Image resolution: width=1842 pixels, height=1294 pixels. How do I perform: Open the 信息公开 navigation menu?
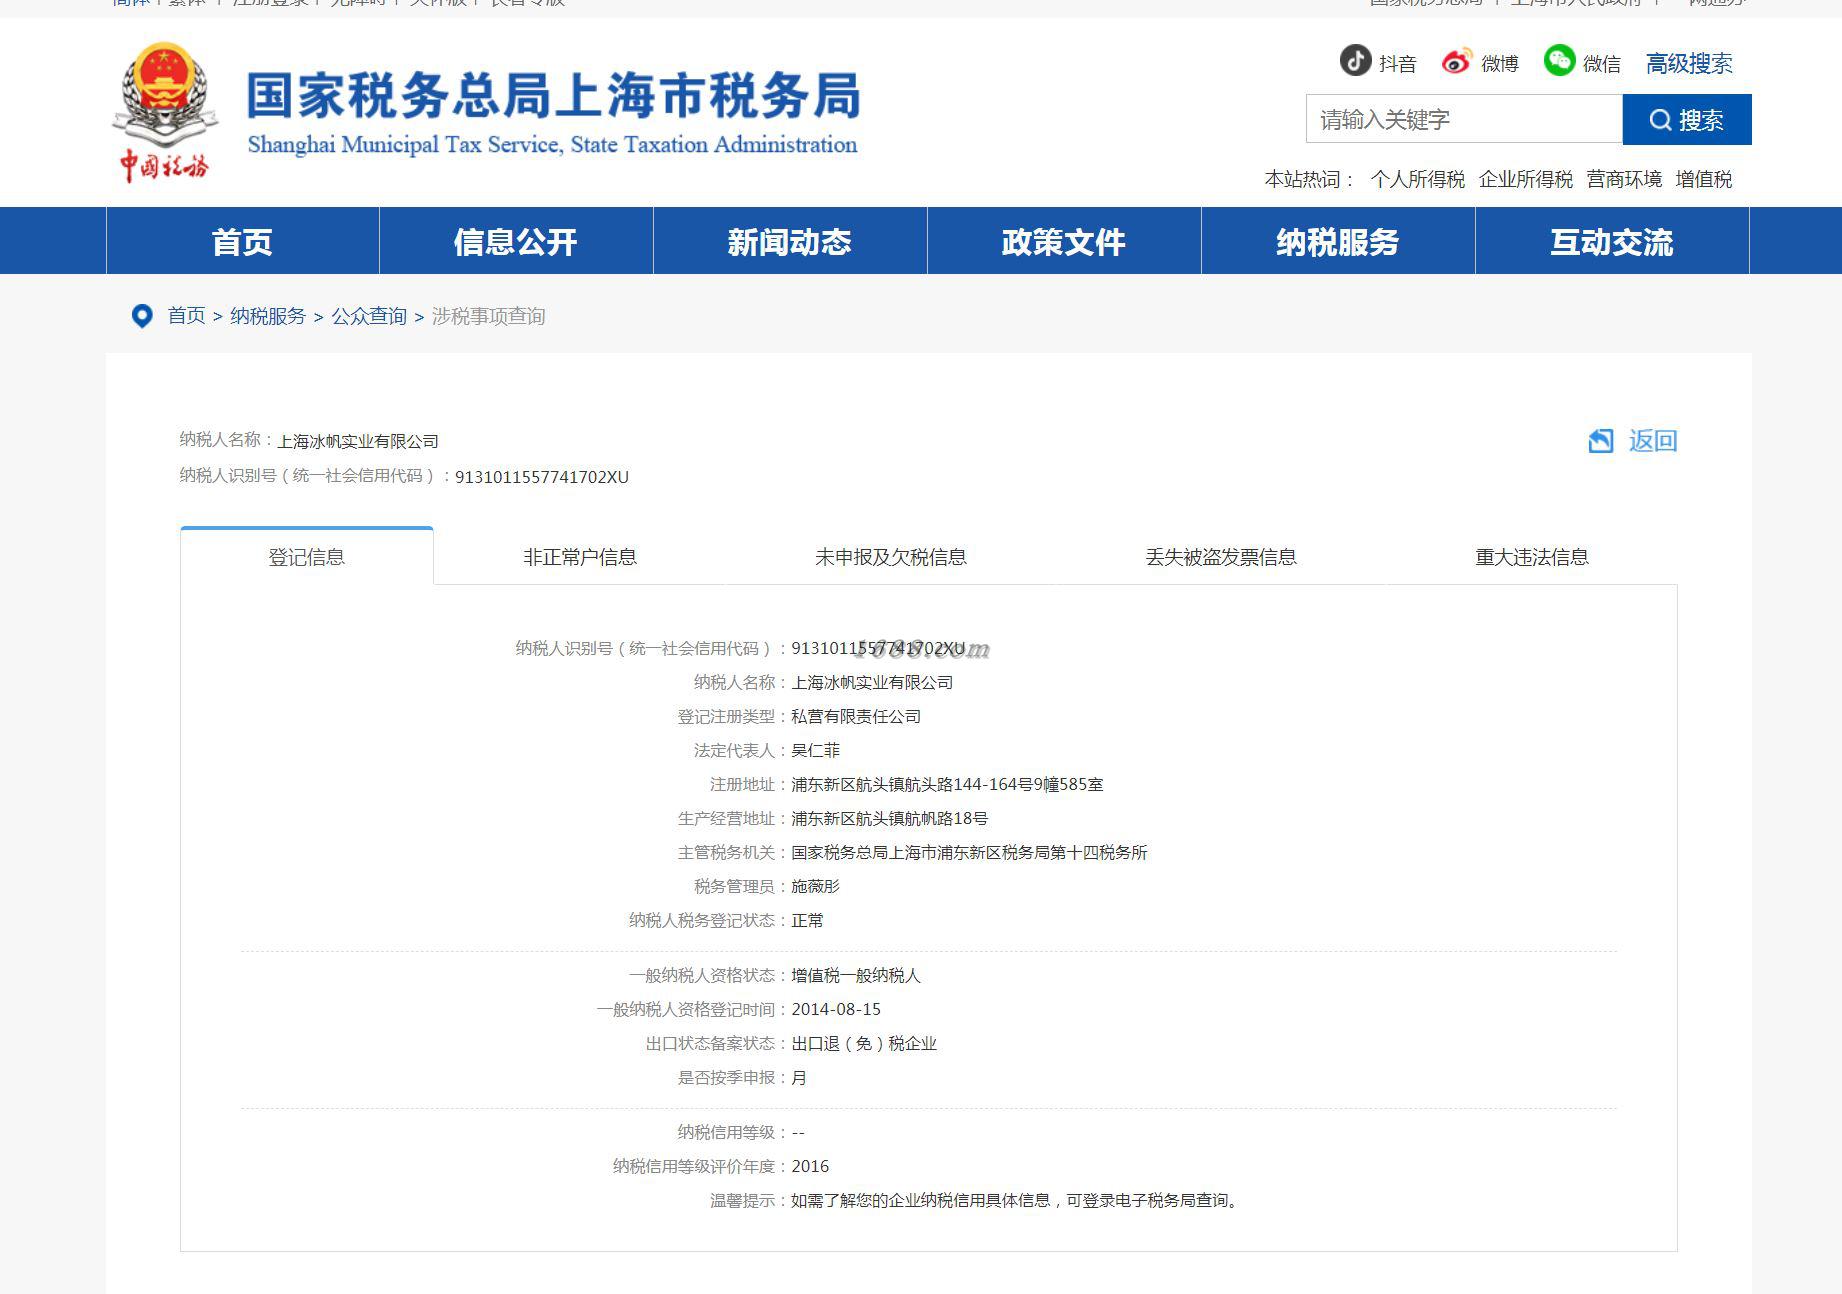click(516, 241)
